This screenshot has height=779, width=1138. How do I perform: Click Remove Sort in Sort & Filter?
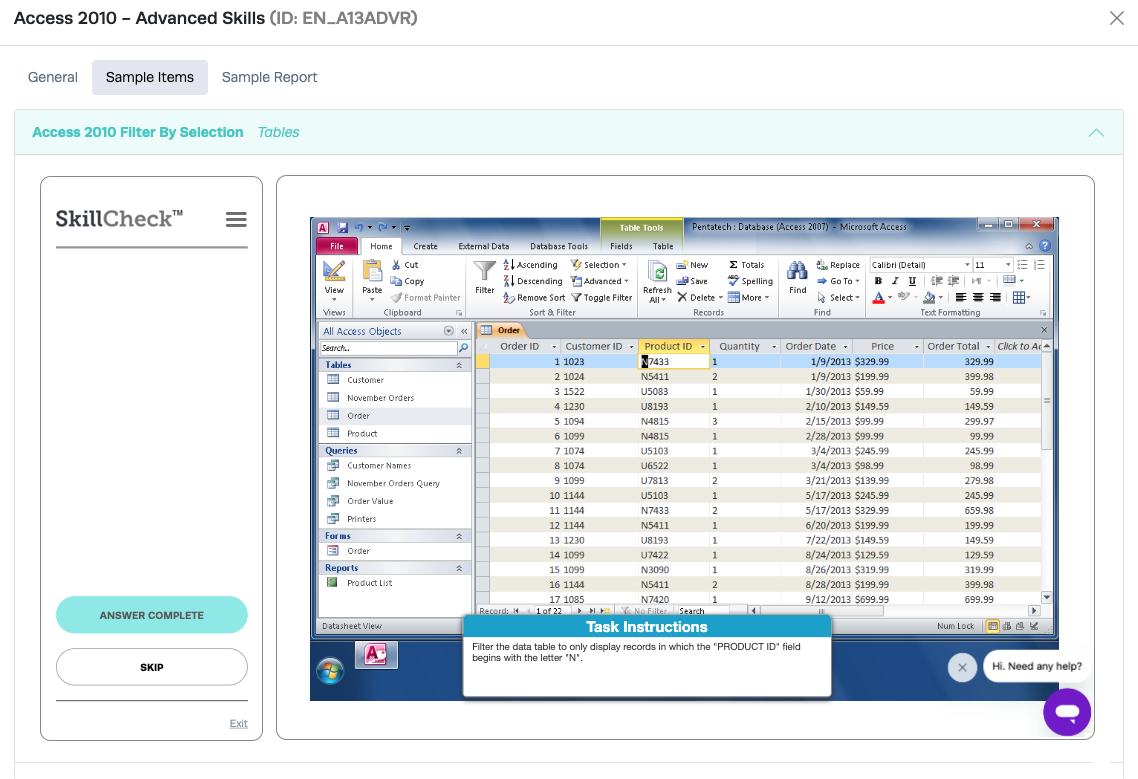(x=534, y=298)
